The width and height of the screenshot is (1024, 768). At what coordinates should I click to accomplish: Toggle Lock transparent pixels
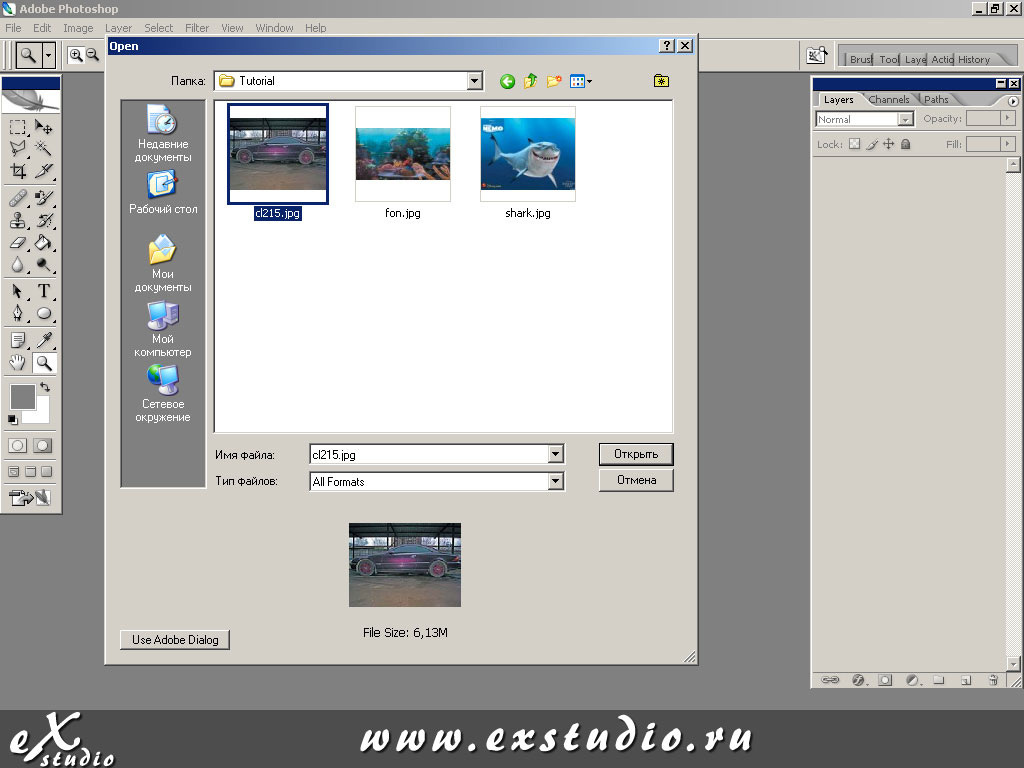854,144
